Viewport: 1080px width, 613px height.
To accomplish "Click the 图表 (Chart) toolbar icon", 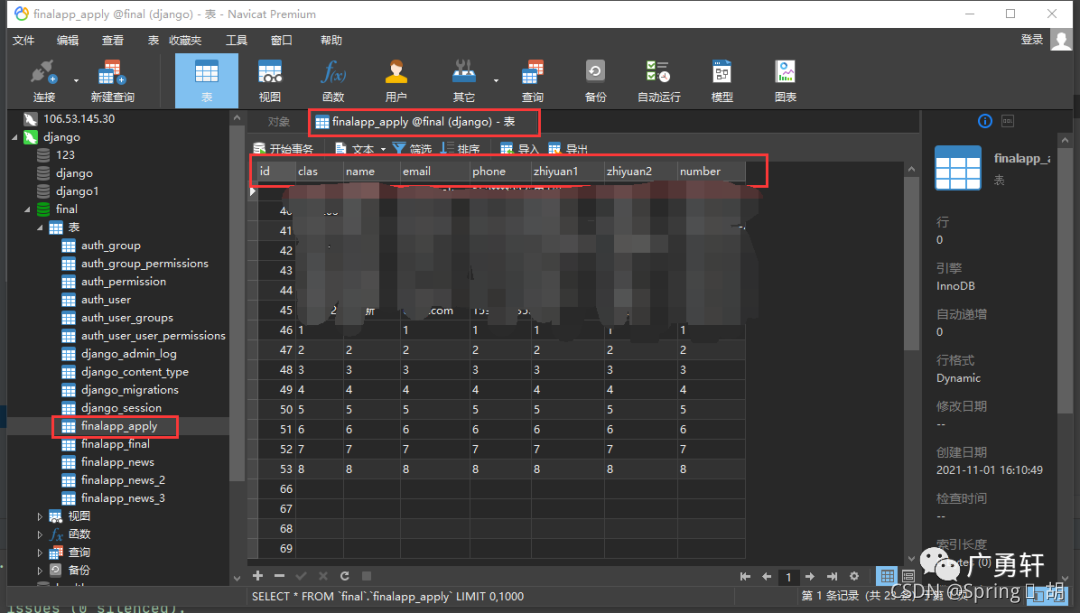I will (x=785, y=80).
